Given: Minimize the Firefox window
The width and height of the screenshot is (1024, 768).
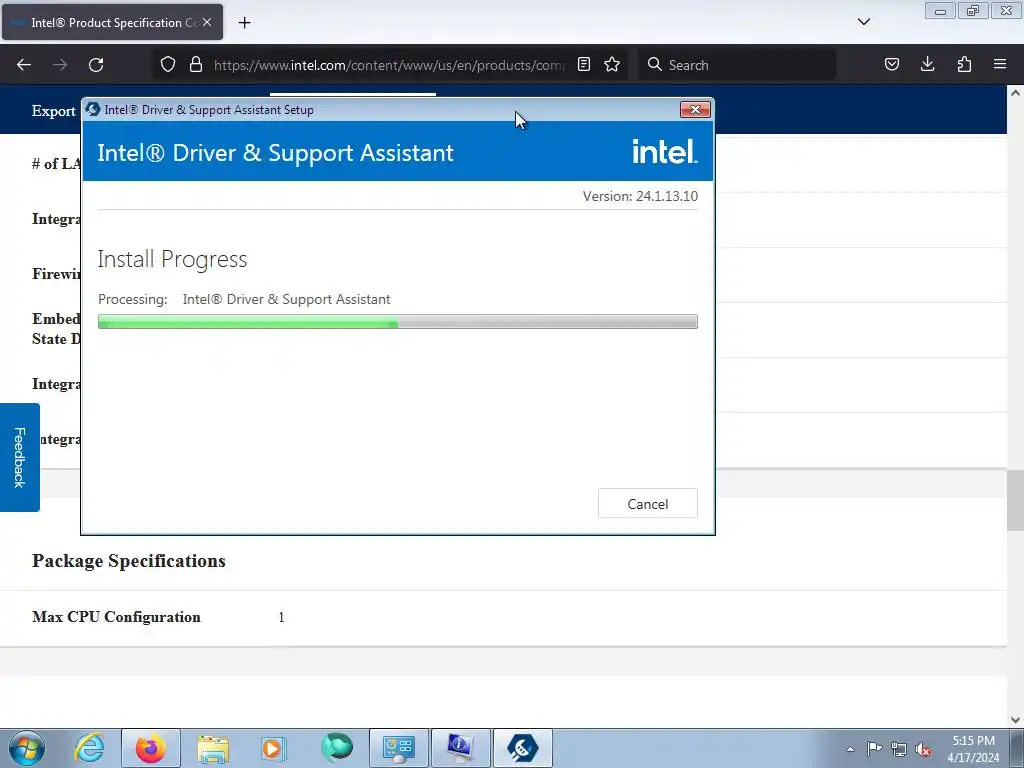Looking at the screenshot, I should coord(940,11).
